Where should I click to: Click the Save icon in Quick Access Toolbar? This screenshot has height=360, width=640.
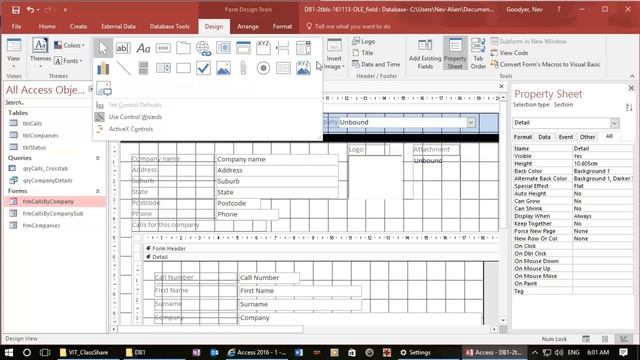[x=16, y=10]
